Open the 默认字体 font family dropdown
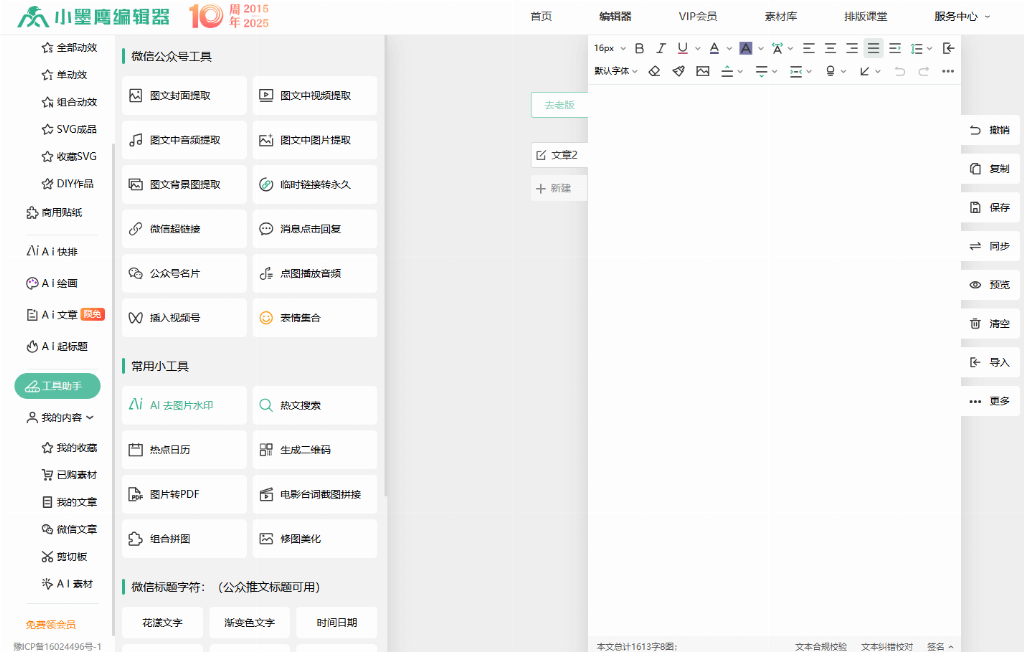Viewport: 1024px width, 652px height. [x=616, y=71]
